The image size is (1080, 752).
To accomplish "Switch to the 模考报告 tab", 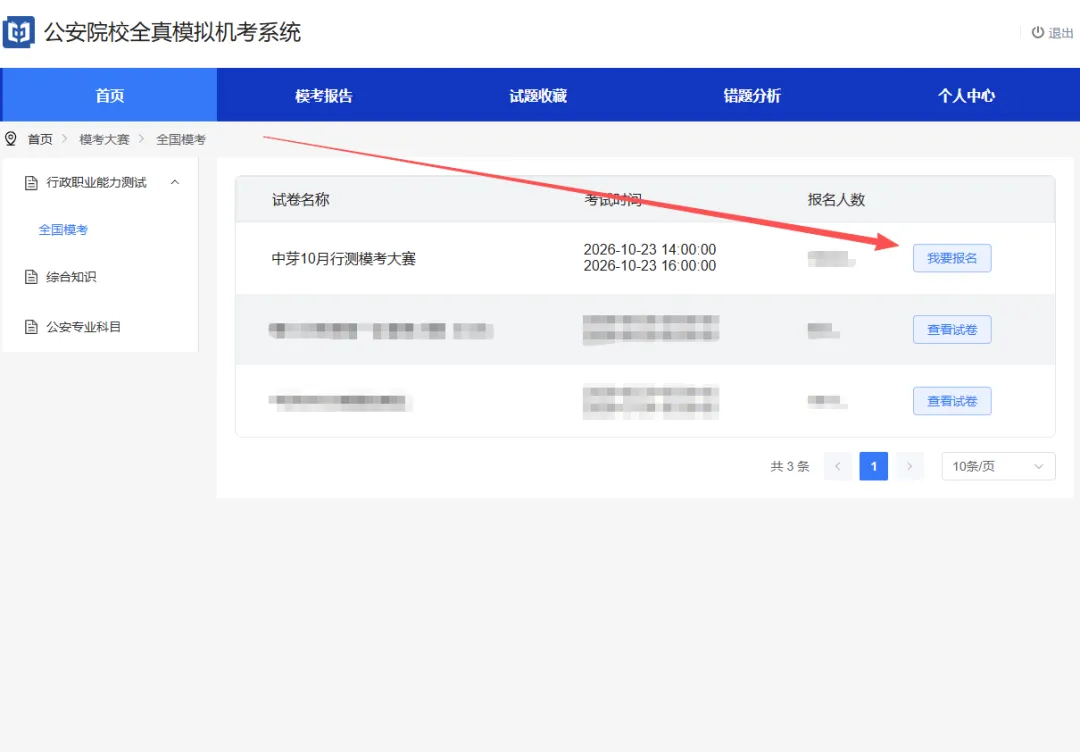I will (x=324, y=95).
